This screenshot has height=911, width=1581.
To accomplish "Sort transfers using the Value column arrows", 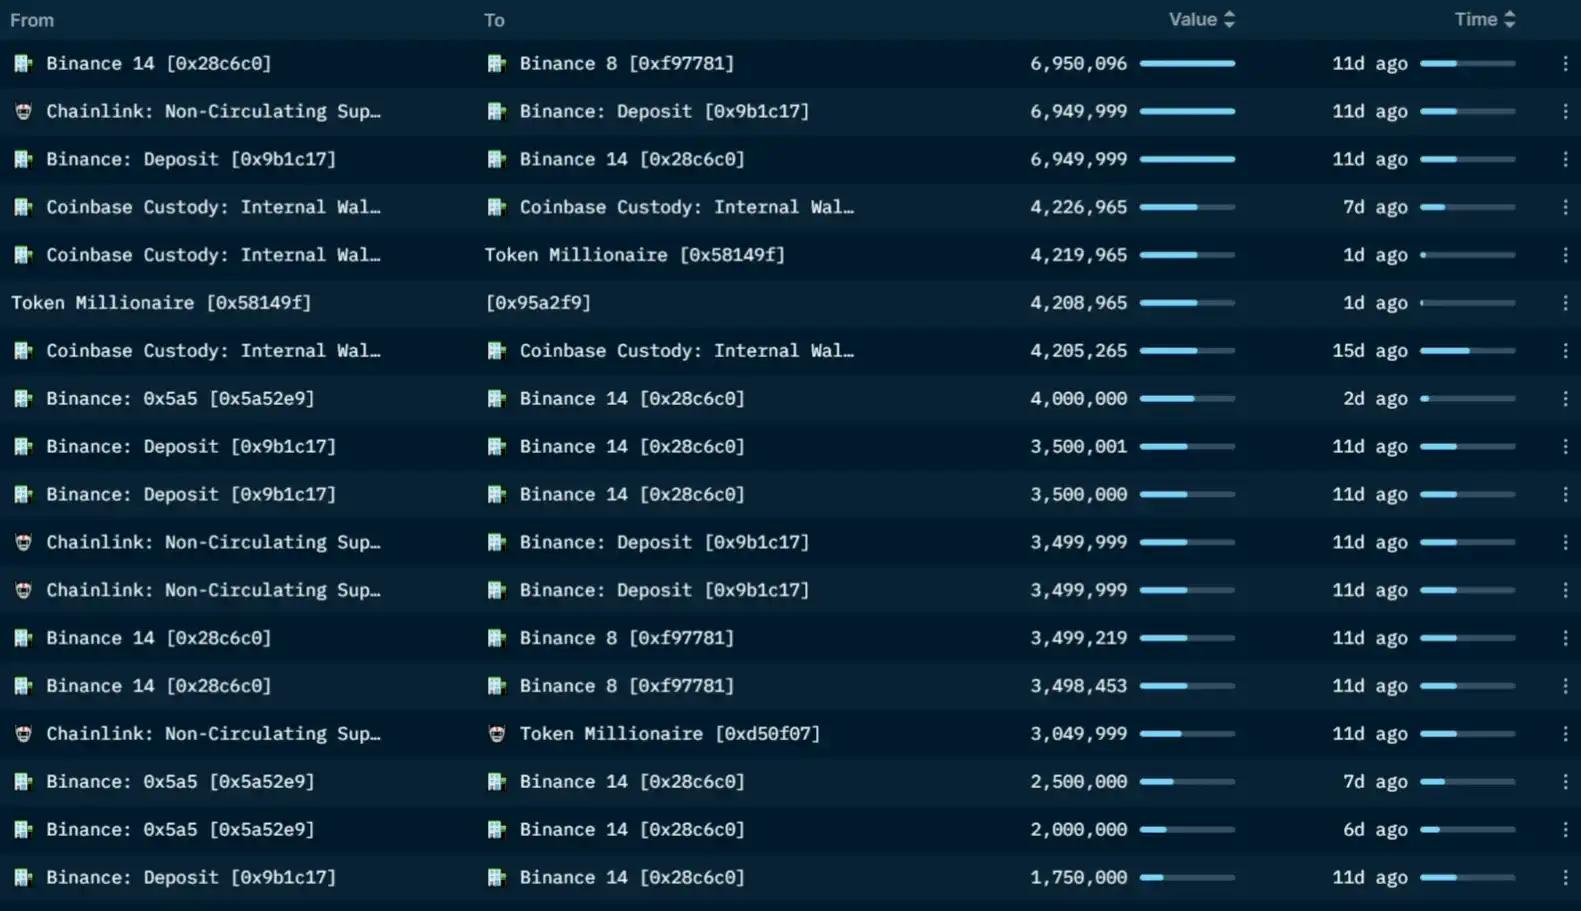I will [x=1229, y=19].
